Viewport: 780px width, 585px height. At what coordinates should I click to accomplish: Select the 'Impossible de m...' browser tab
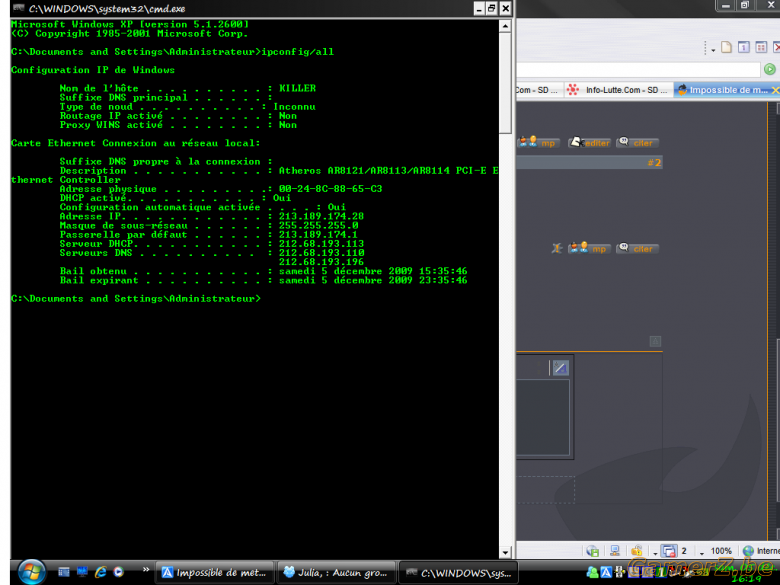coord(723,90)
